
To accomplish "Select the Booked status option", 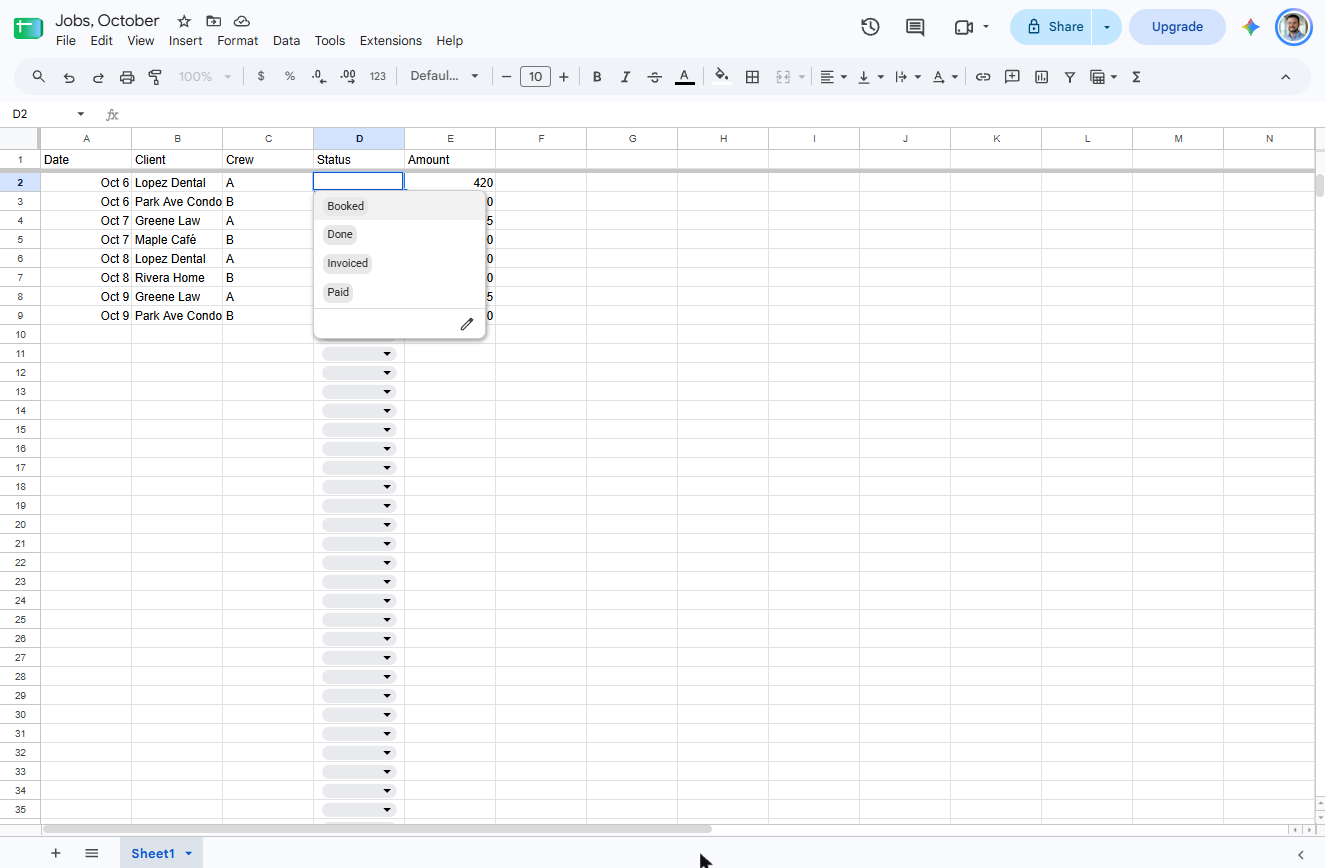I will [x=346, y=206].
